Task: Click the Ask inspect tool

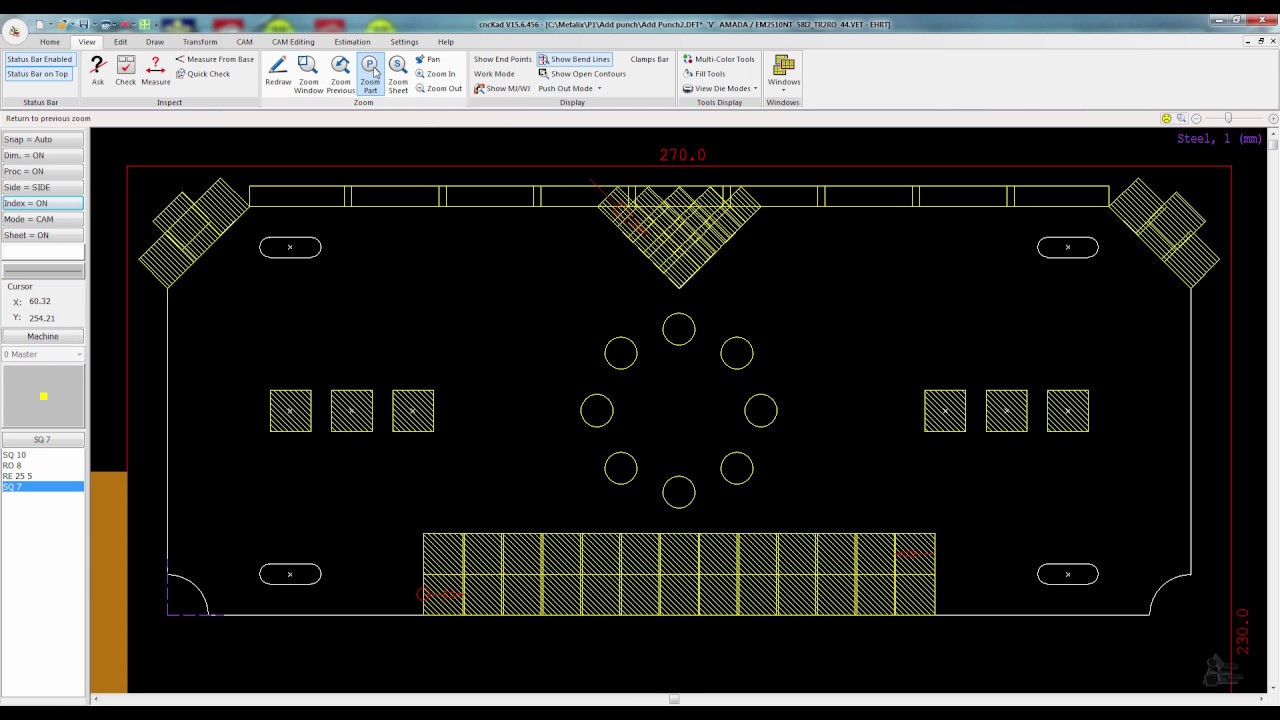Action: coord(97,71)
